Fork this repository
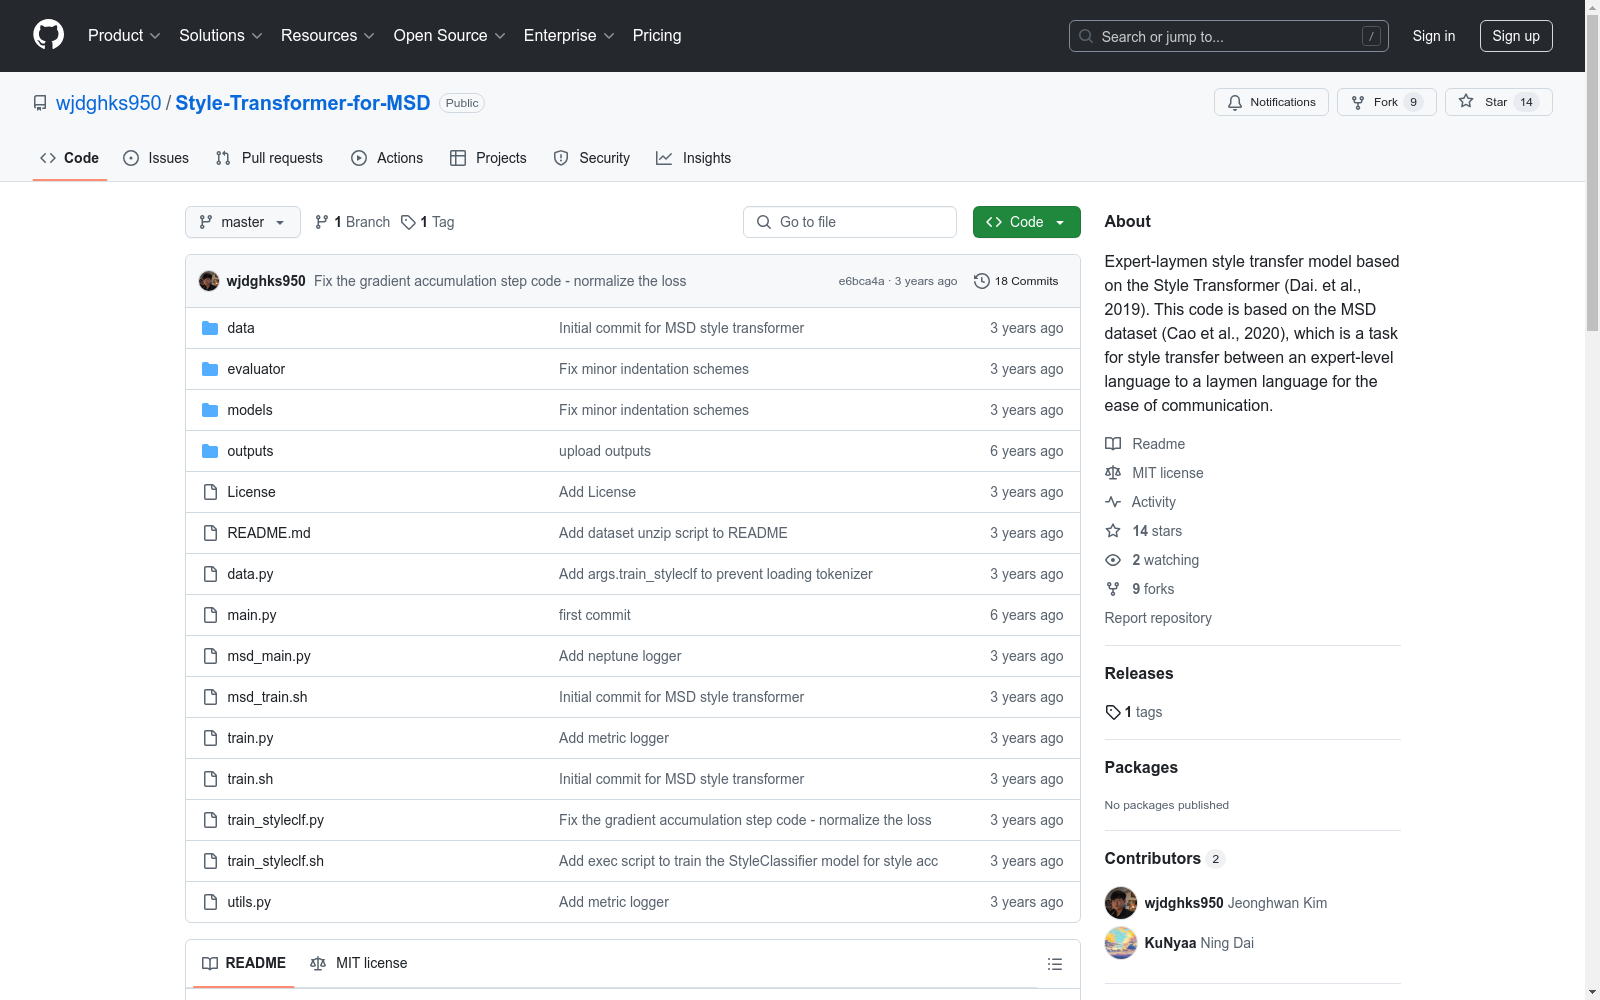 click(x=1386, y=102)
